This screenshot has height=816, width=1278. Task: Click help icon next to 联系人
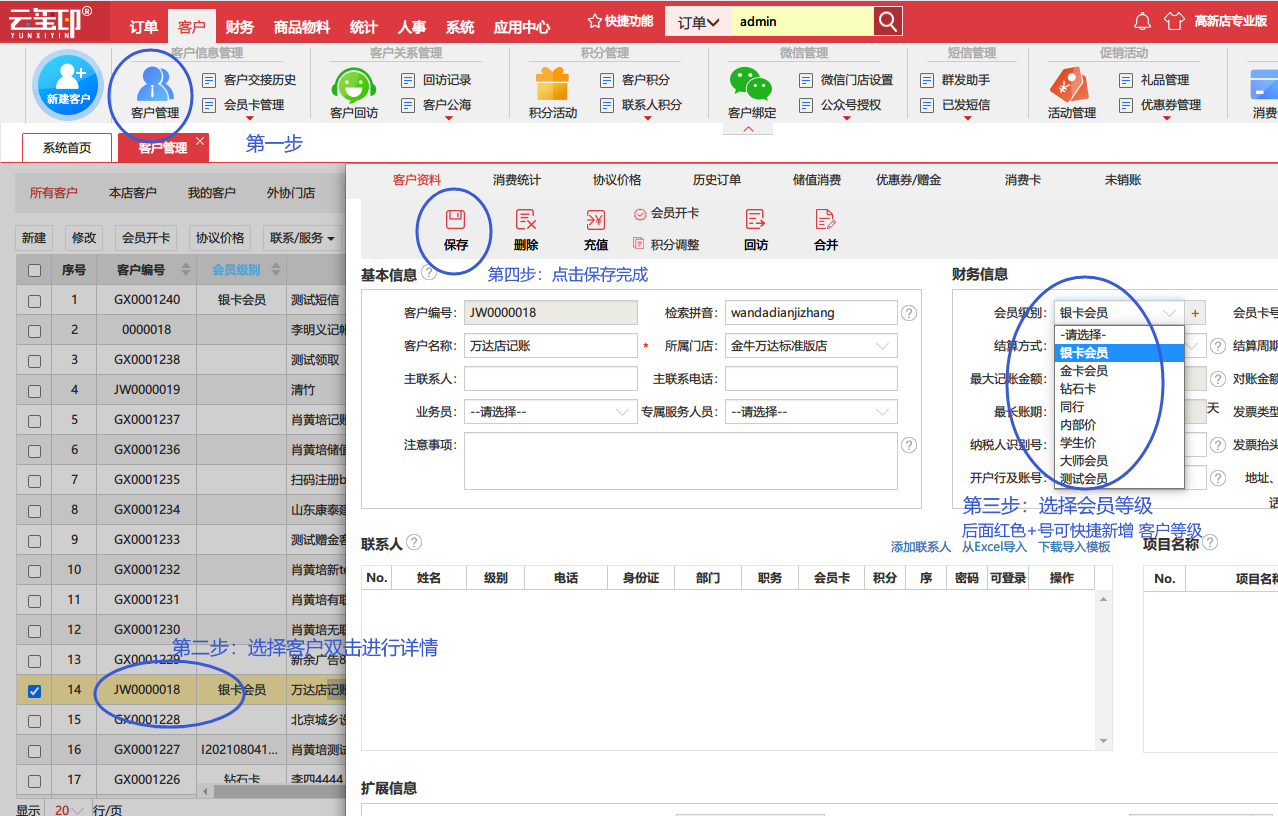coord(414,542)
